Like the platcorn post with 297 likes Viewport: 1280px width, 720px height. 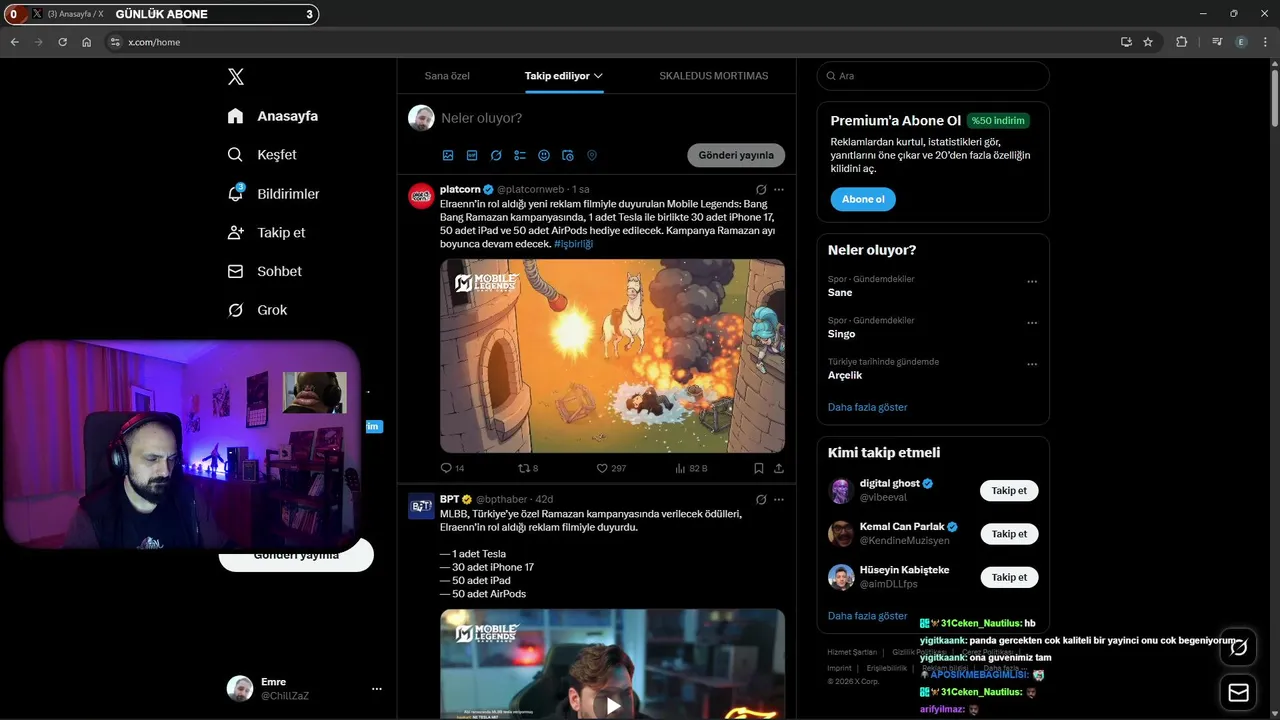click(611, 468)
